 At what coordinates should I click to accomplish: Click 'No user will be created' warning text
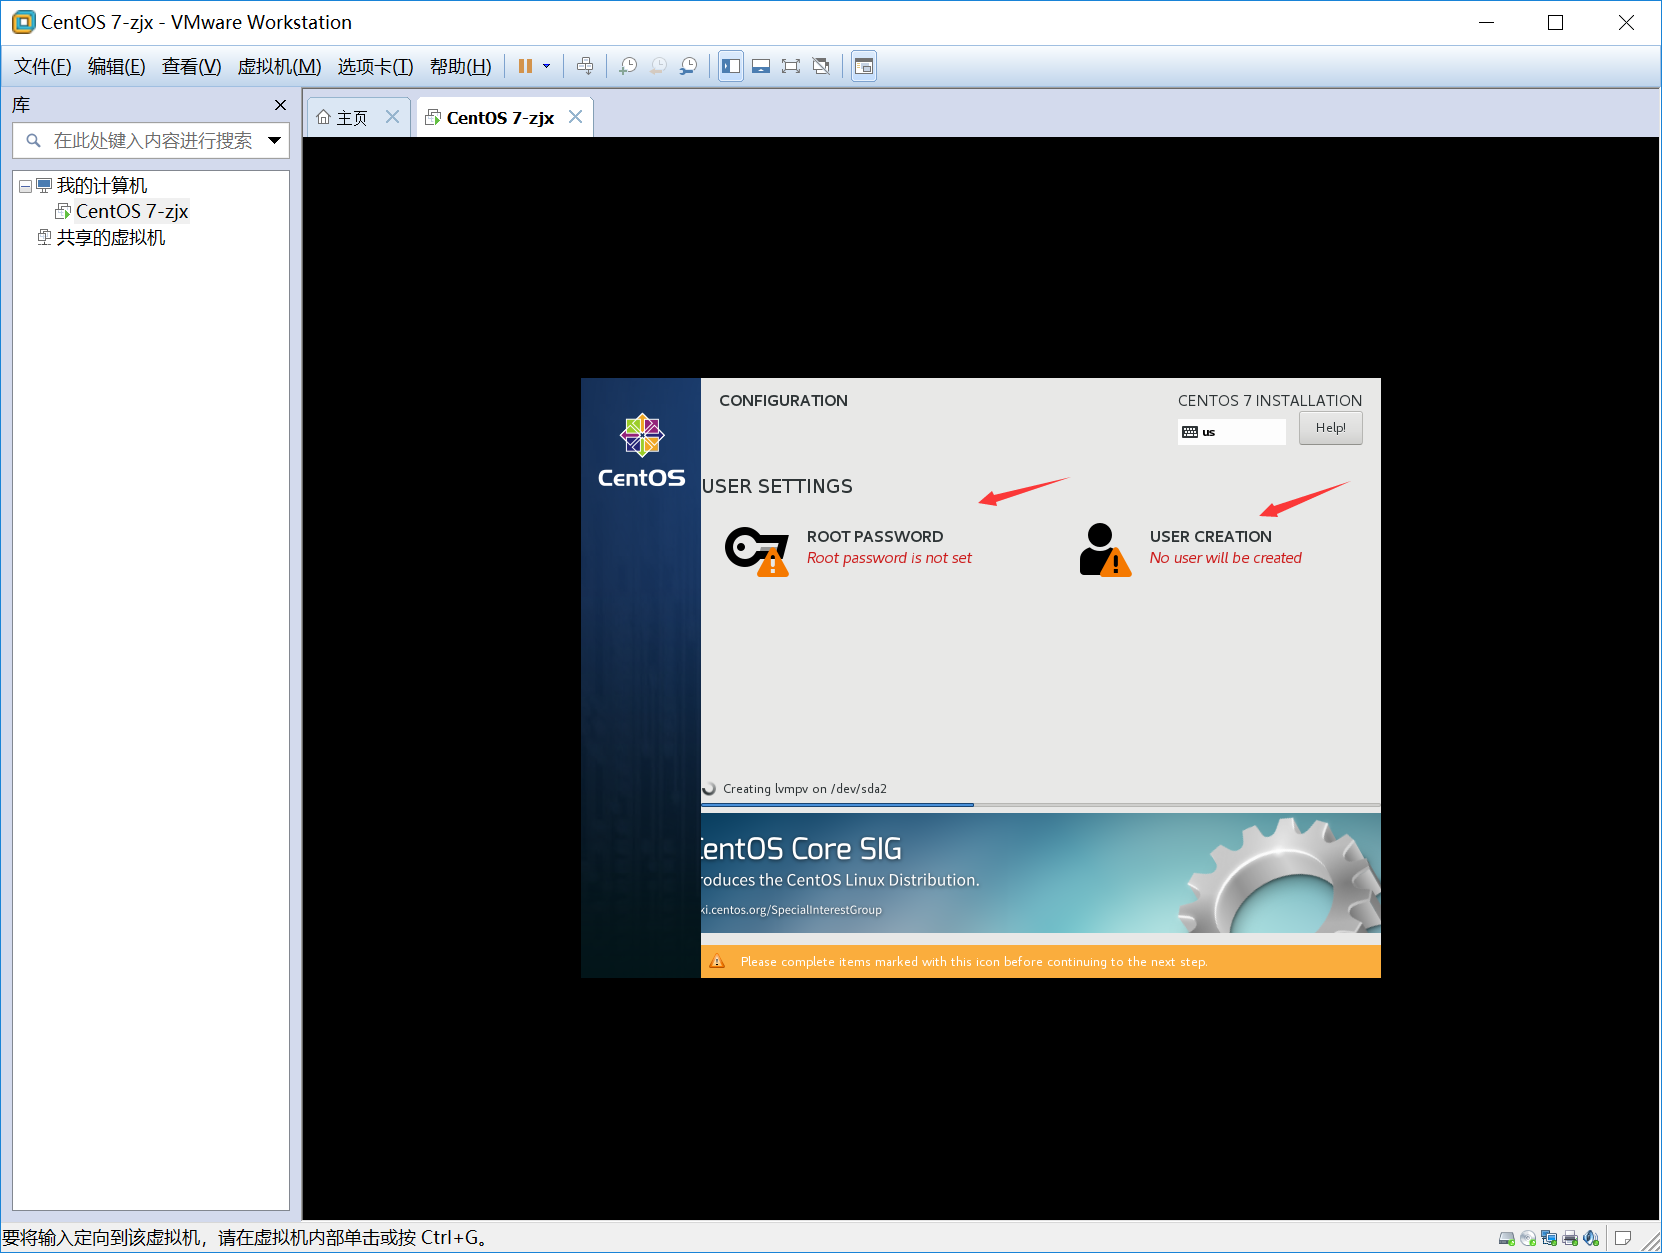(x=1226, y=558)
